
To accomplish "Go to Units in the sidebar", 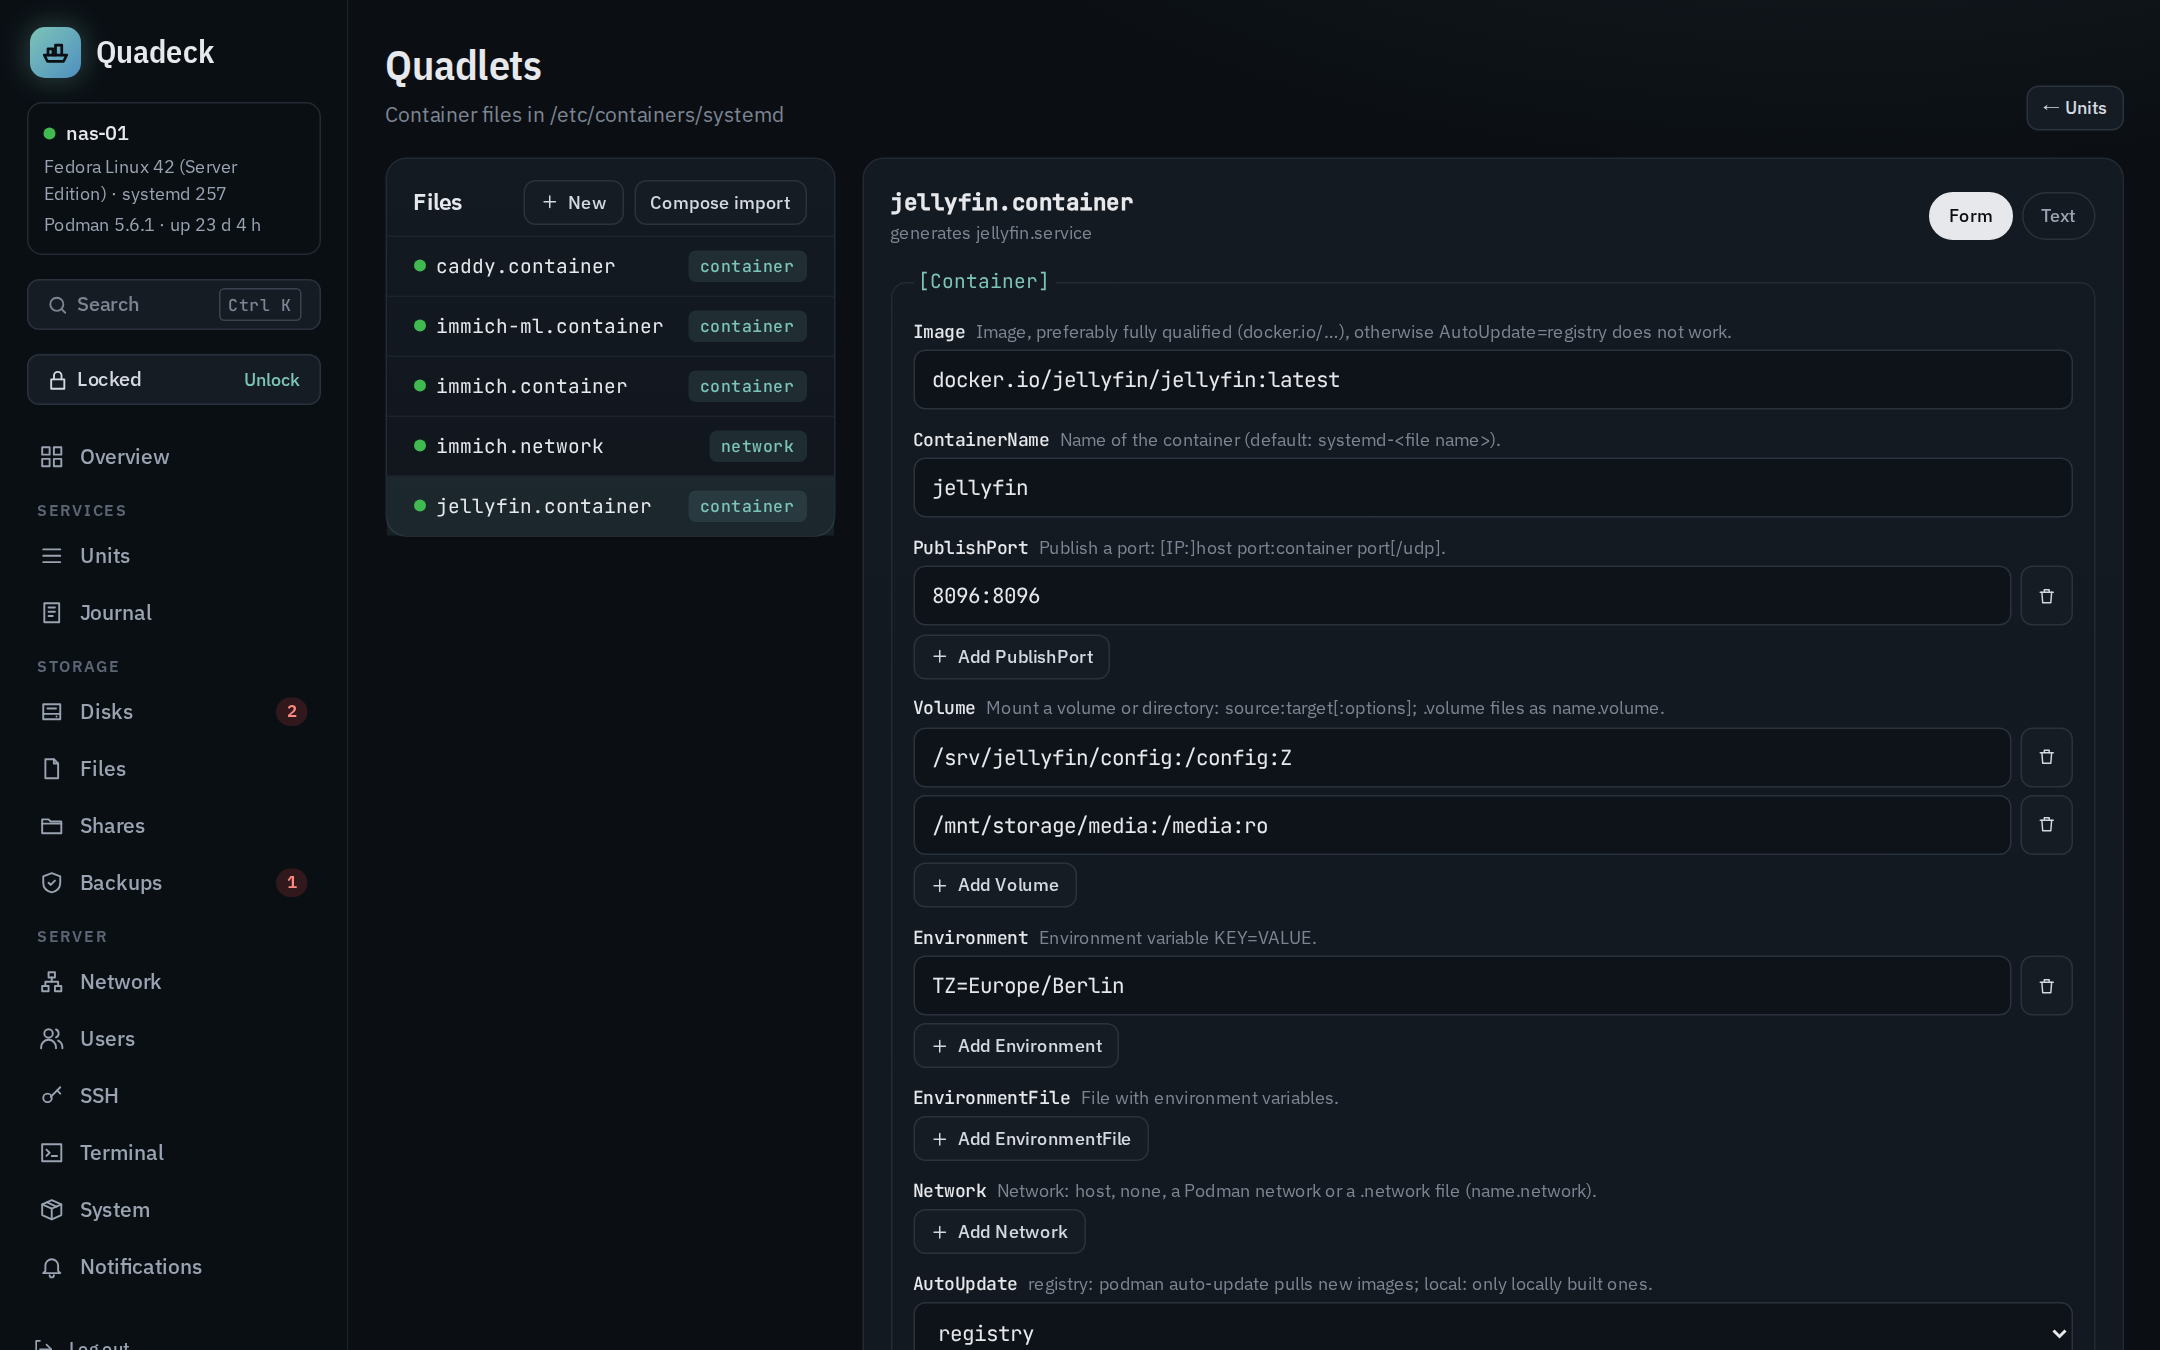I will [174, 556].
